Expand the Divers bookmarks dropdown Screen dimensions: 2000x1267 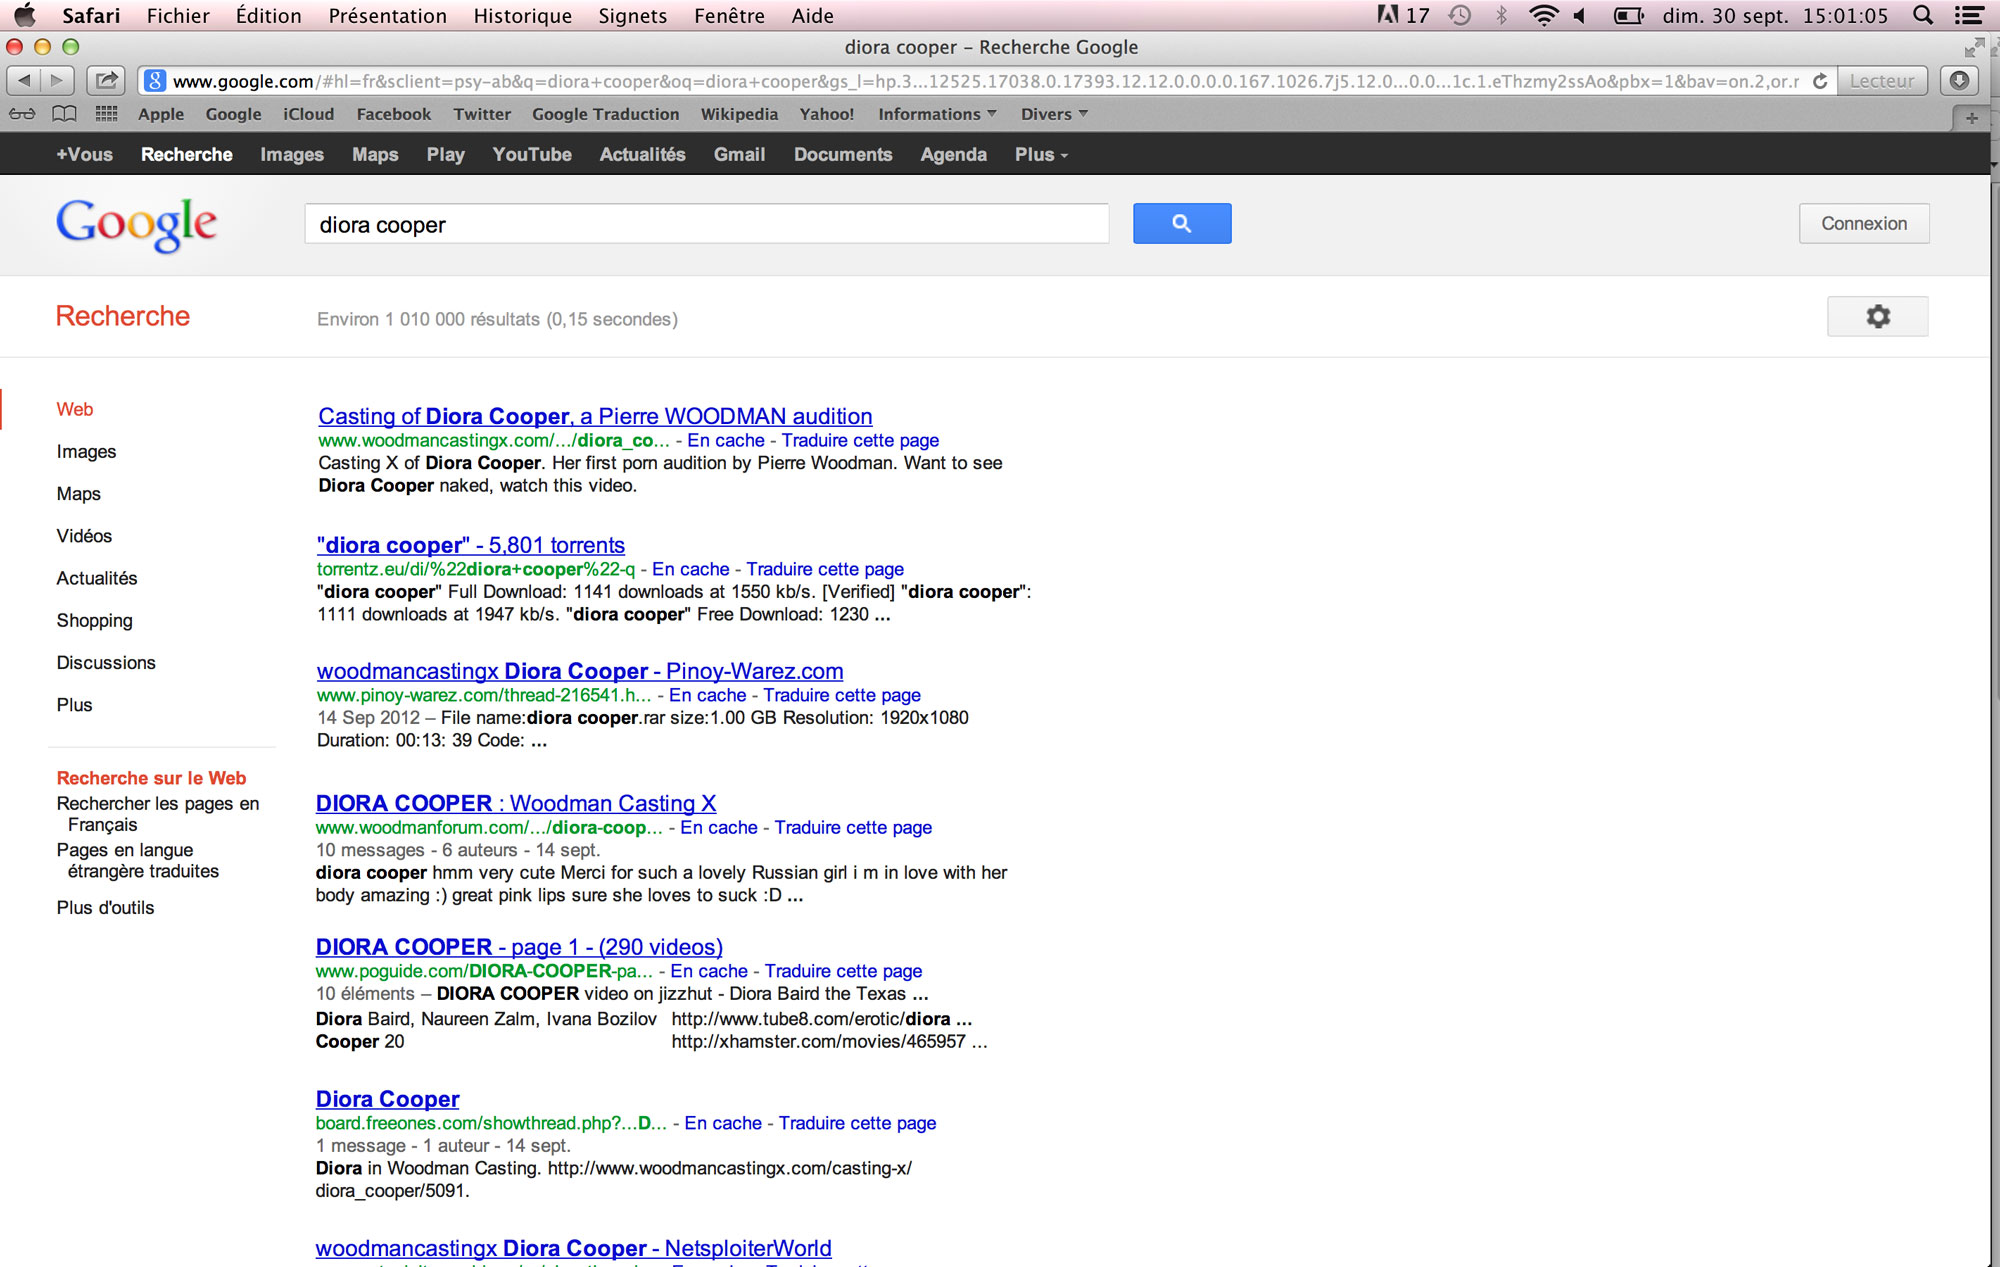click(x=1053, y=114)
